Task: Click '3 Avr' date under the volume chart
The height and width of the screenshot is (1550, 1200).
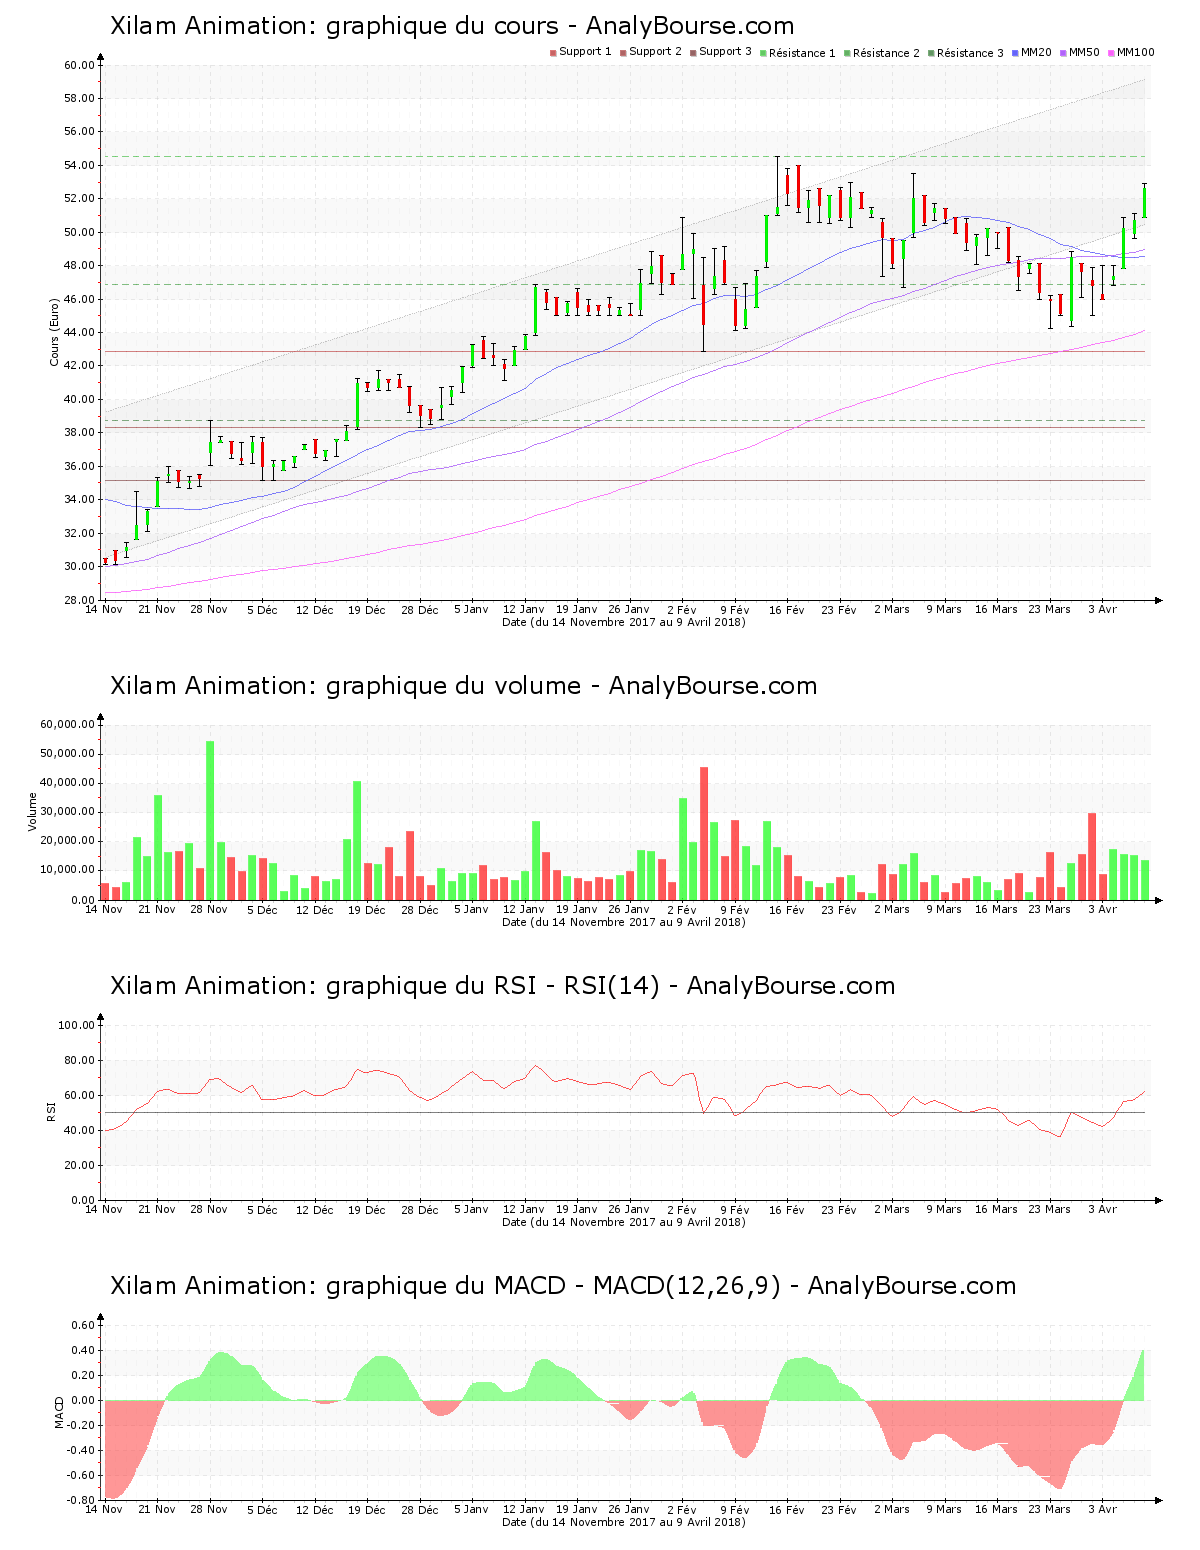Action: pyautogui.click(x=1102, y=909)
